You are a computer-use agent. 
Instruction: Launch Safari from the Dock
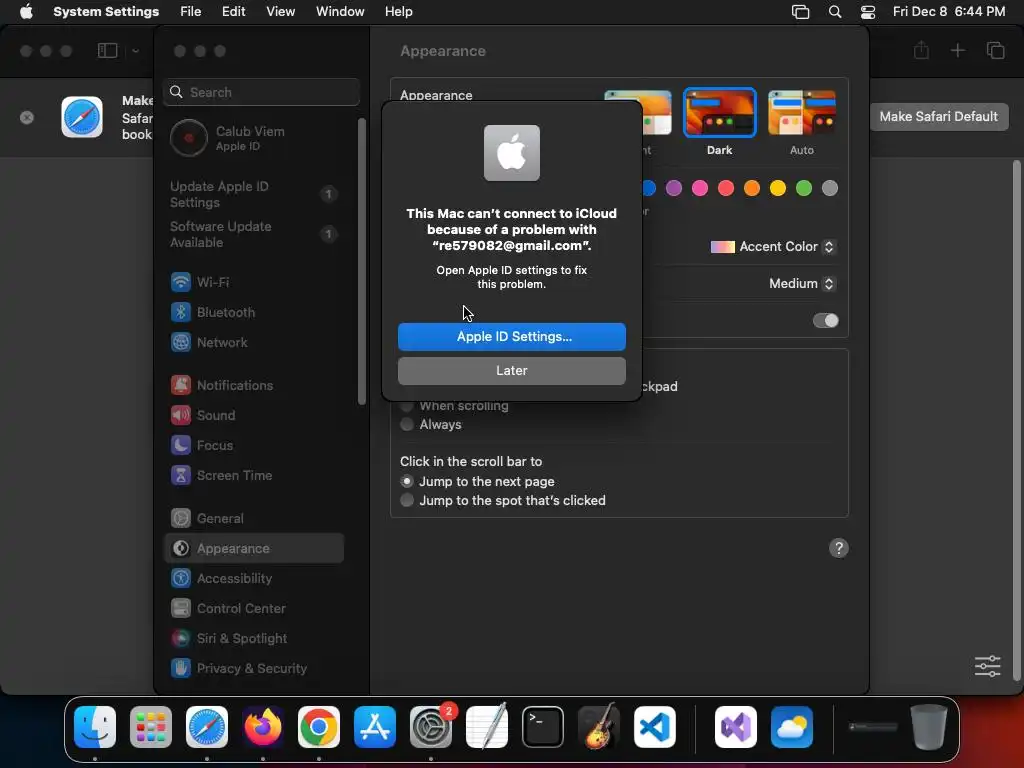coord(207,727)
